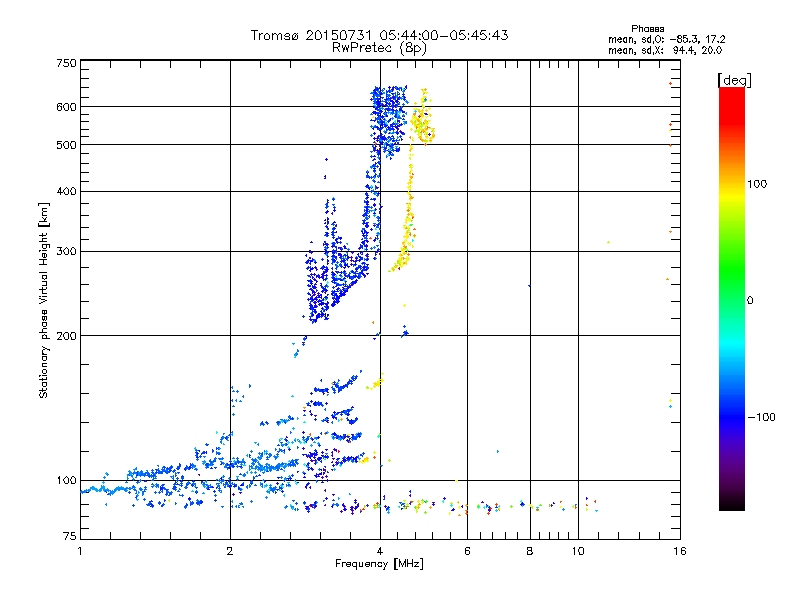This screenshot has width=800, height=600.
Task: Click the x-axis tick label '16'
Action: [680, 551]
